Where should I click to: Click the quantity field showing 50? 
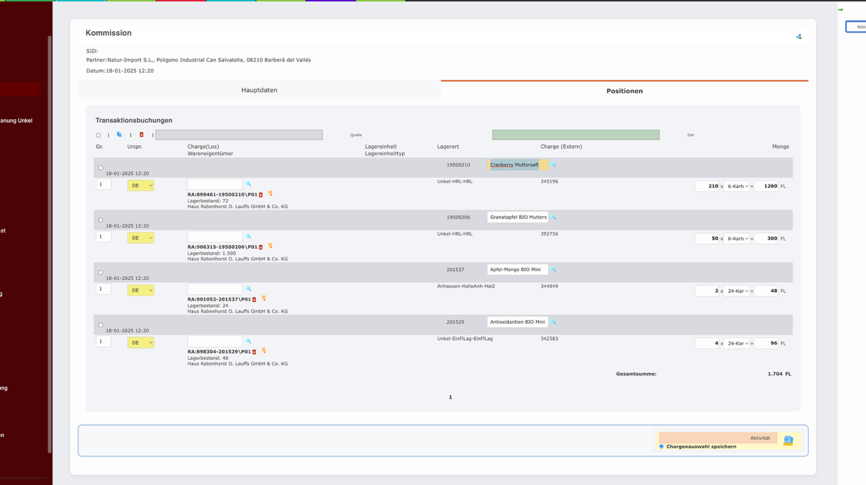coord(707,238)
